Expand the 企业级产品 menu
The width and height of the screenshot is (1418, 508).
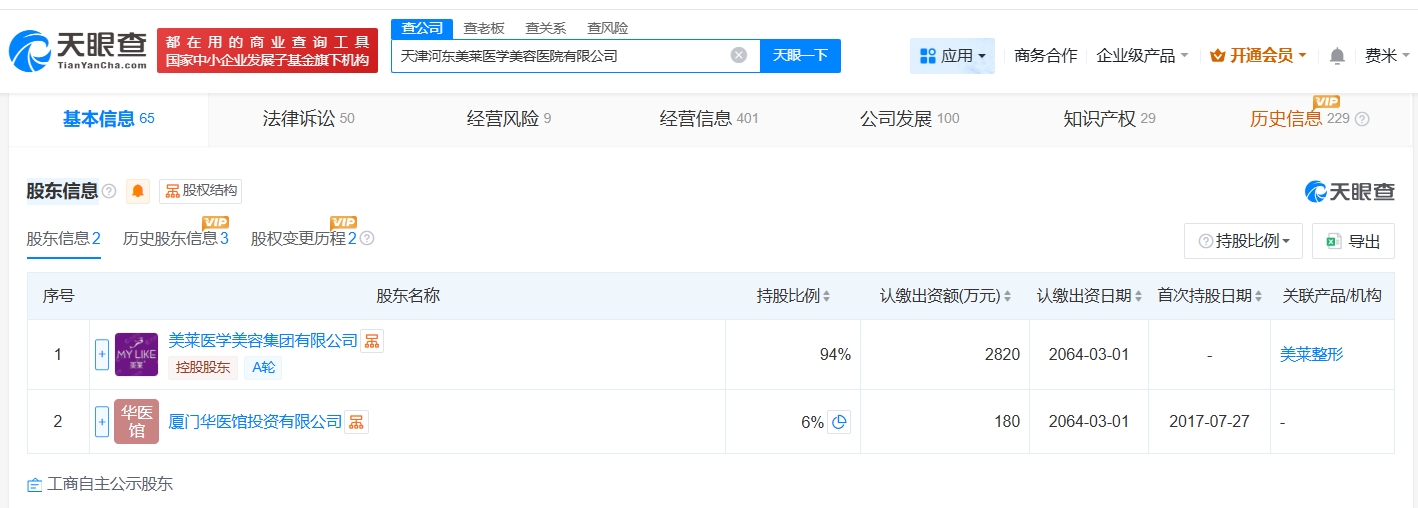click(1142, 56)
